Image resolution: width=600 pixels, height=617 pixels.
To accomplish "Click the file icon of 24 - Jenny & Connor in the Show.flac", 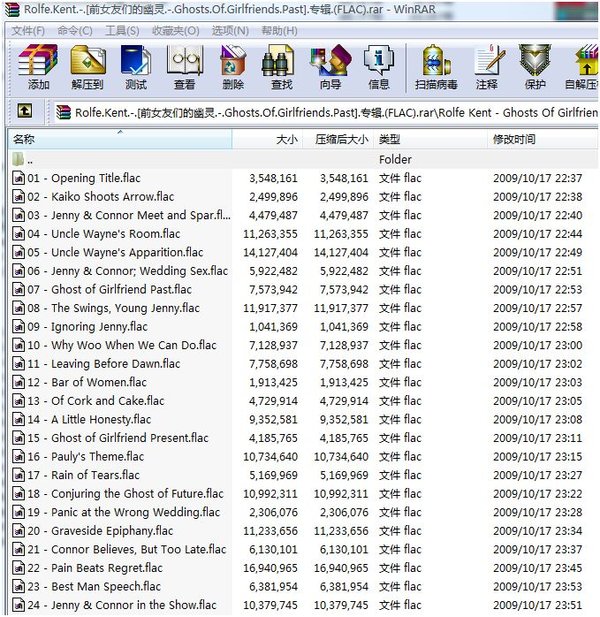I will (18, 605).
